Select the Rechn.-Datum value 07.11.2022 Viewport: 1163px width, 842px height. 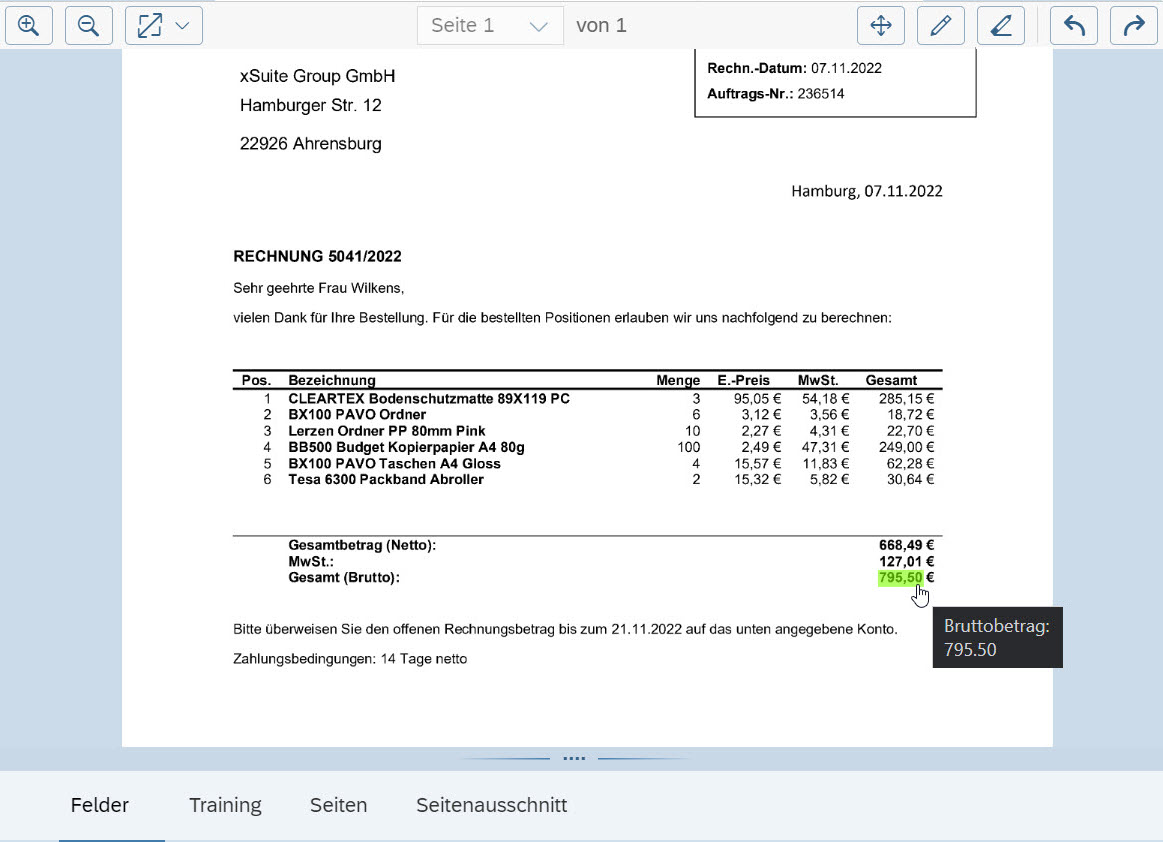pos(846,68)
